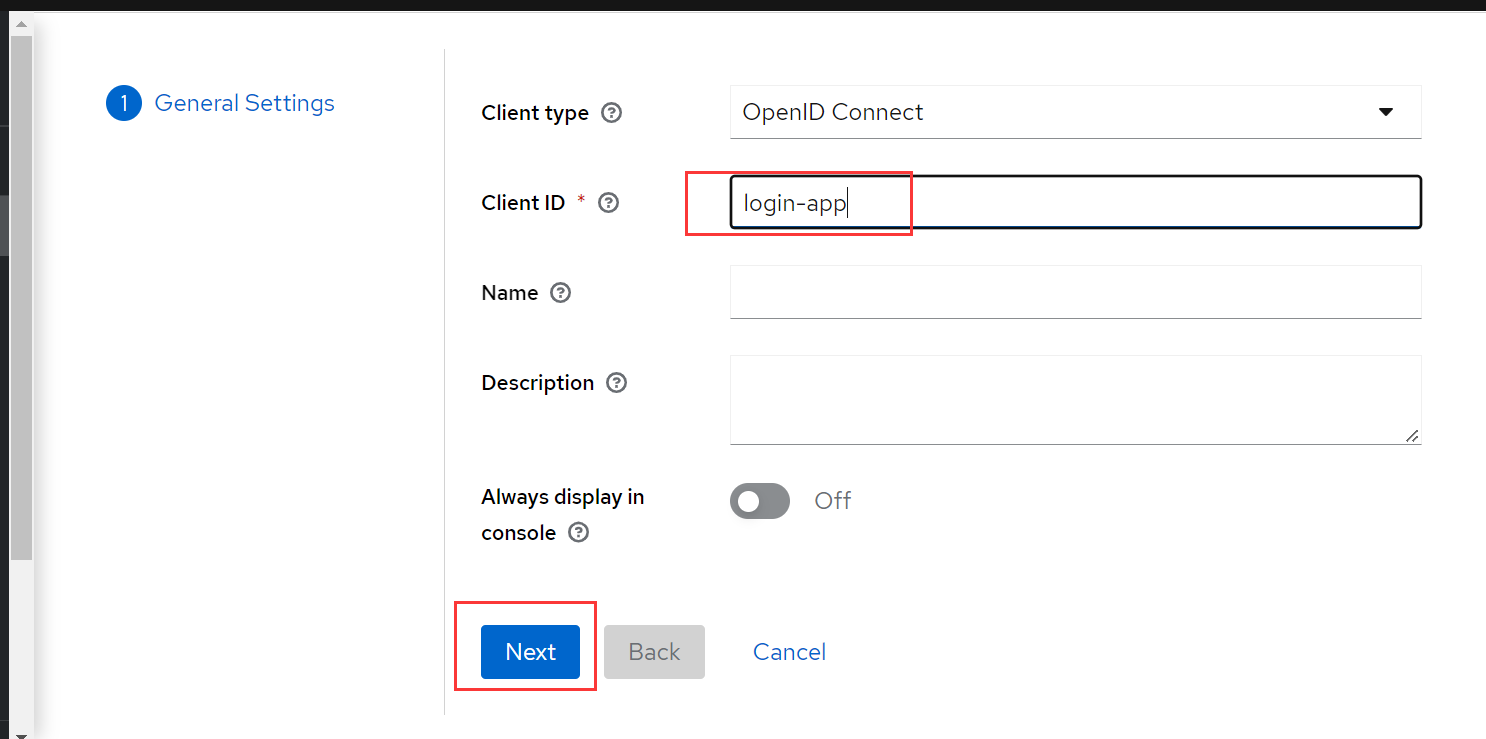Open help for Always display in console
The image size is (1486, 739).
coord(578,533)
